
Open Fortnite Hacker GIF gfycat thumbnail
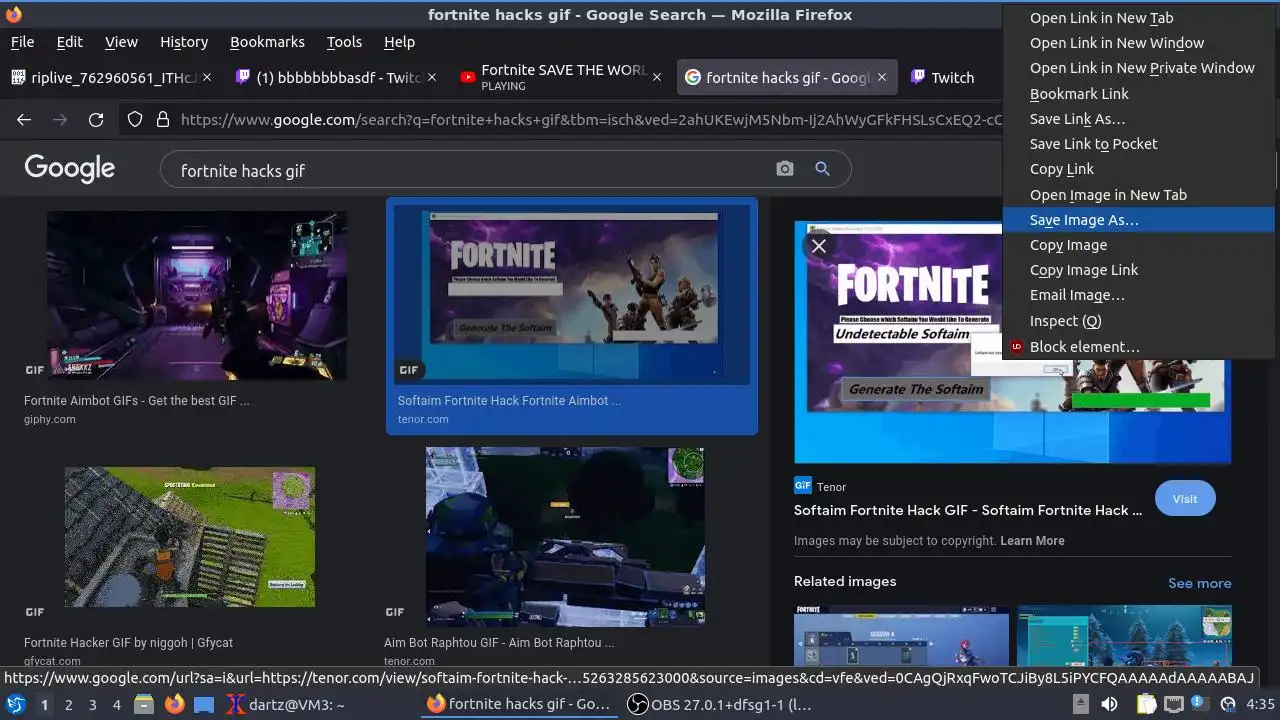pyautogui.click(x=190, y=537)
